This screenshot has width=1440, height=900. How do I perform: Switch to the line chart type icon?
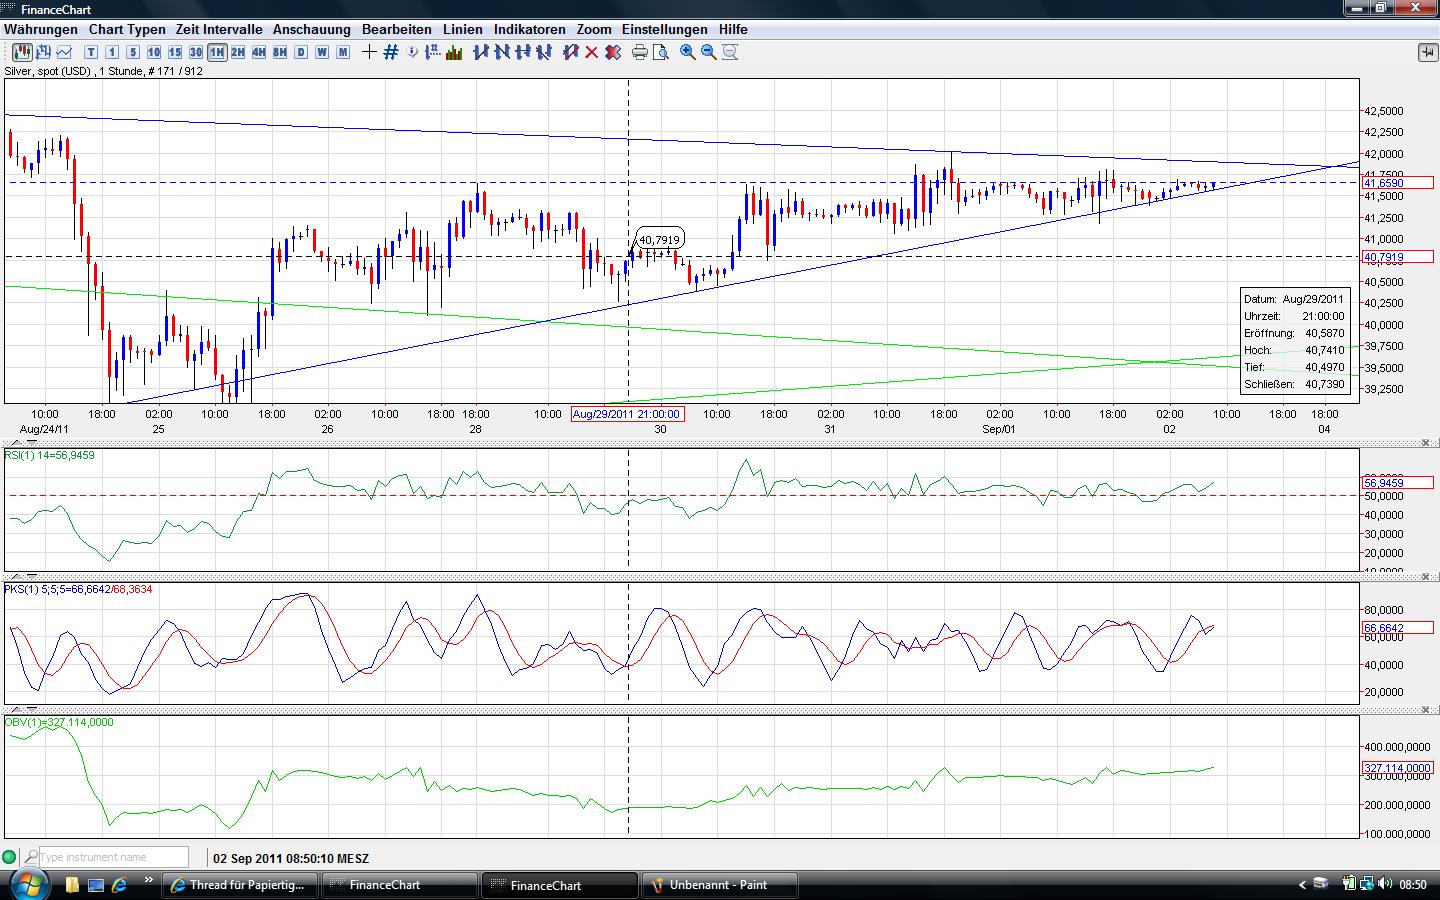(x=65, y=52)
